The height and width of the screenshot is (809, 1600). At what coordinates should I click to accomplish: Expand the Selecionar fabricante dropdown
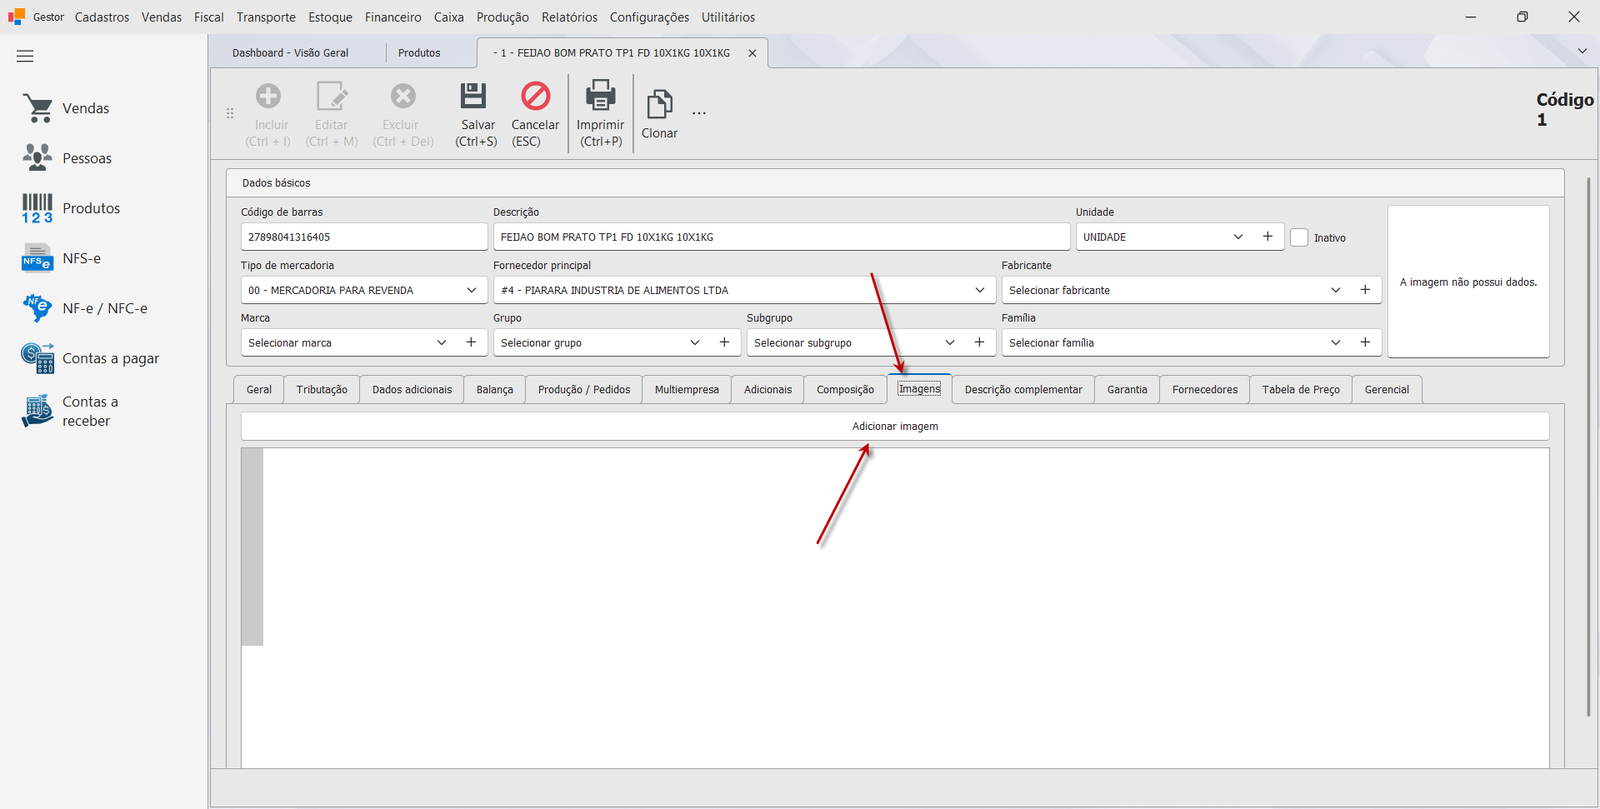click(1336, 290)
